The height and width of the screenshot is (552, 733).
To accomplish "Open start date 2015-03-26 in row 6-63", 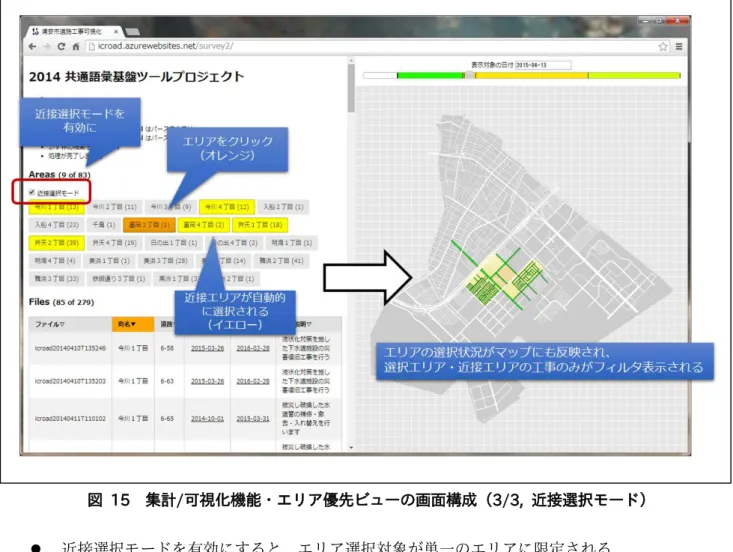I will point(207,381).
